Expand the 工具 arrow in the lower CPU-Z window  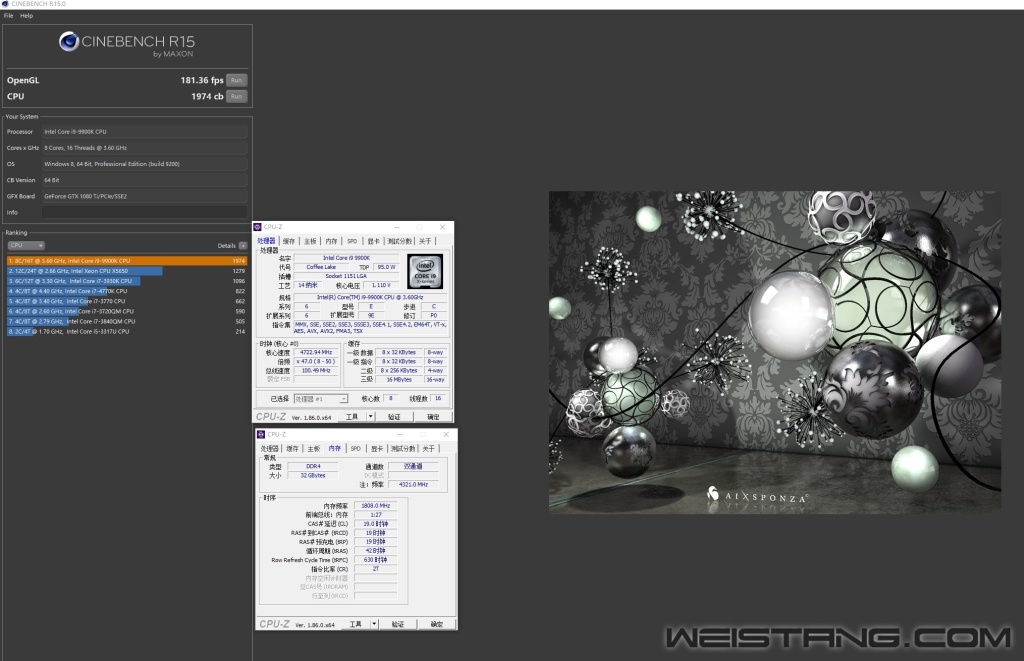374,624
